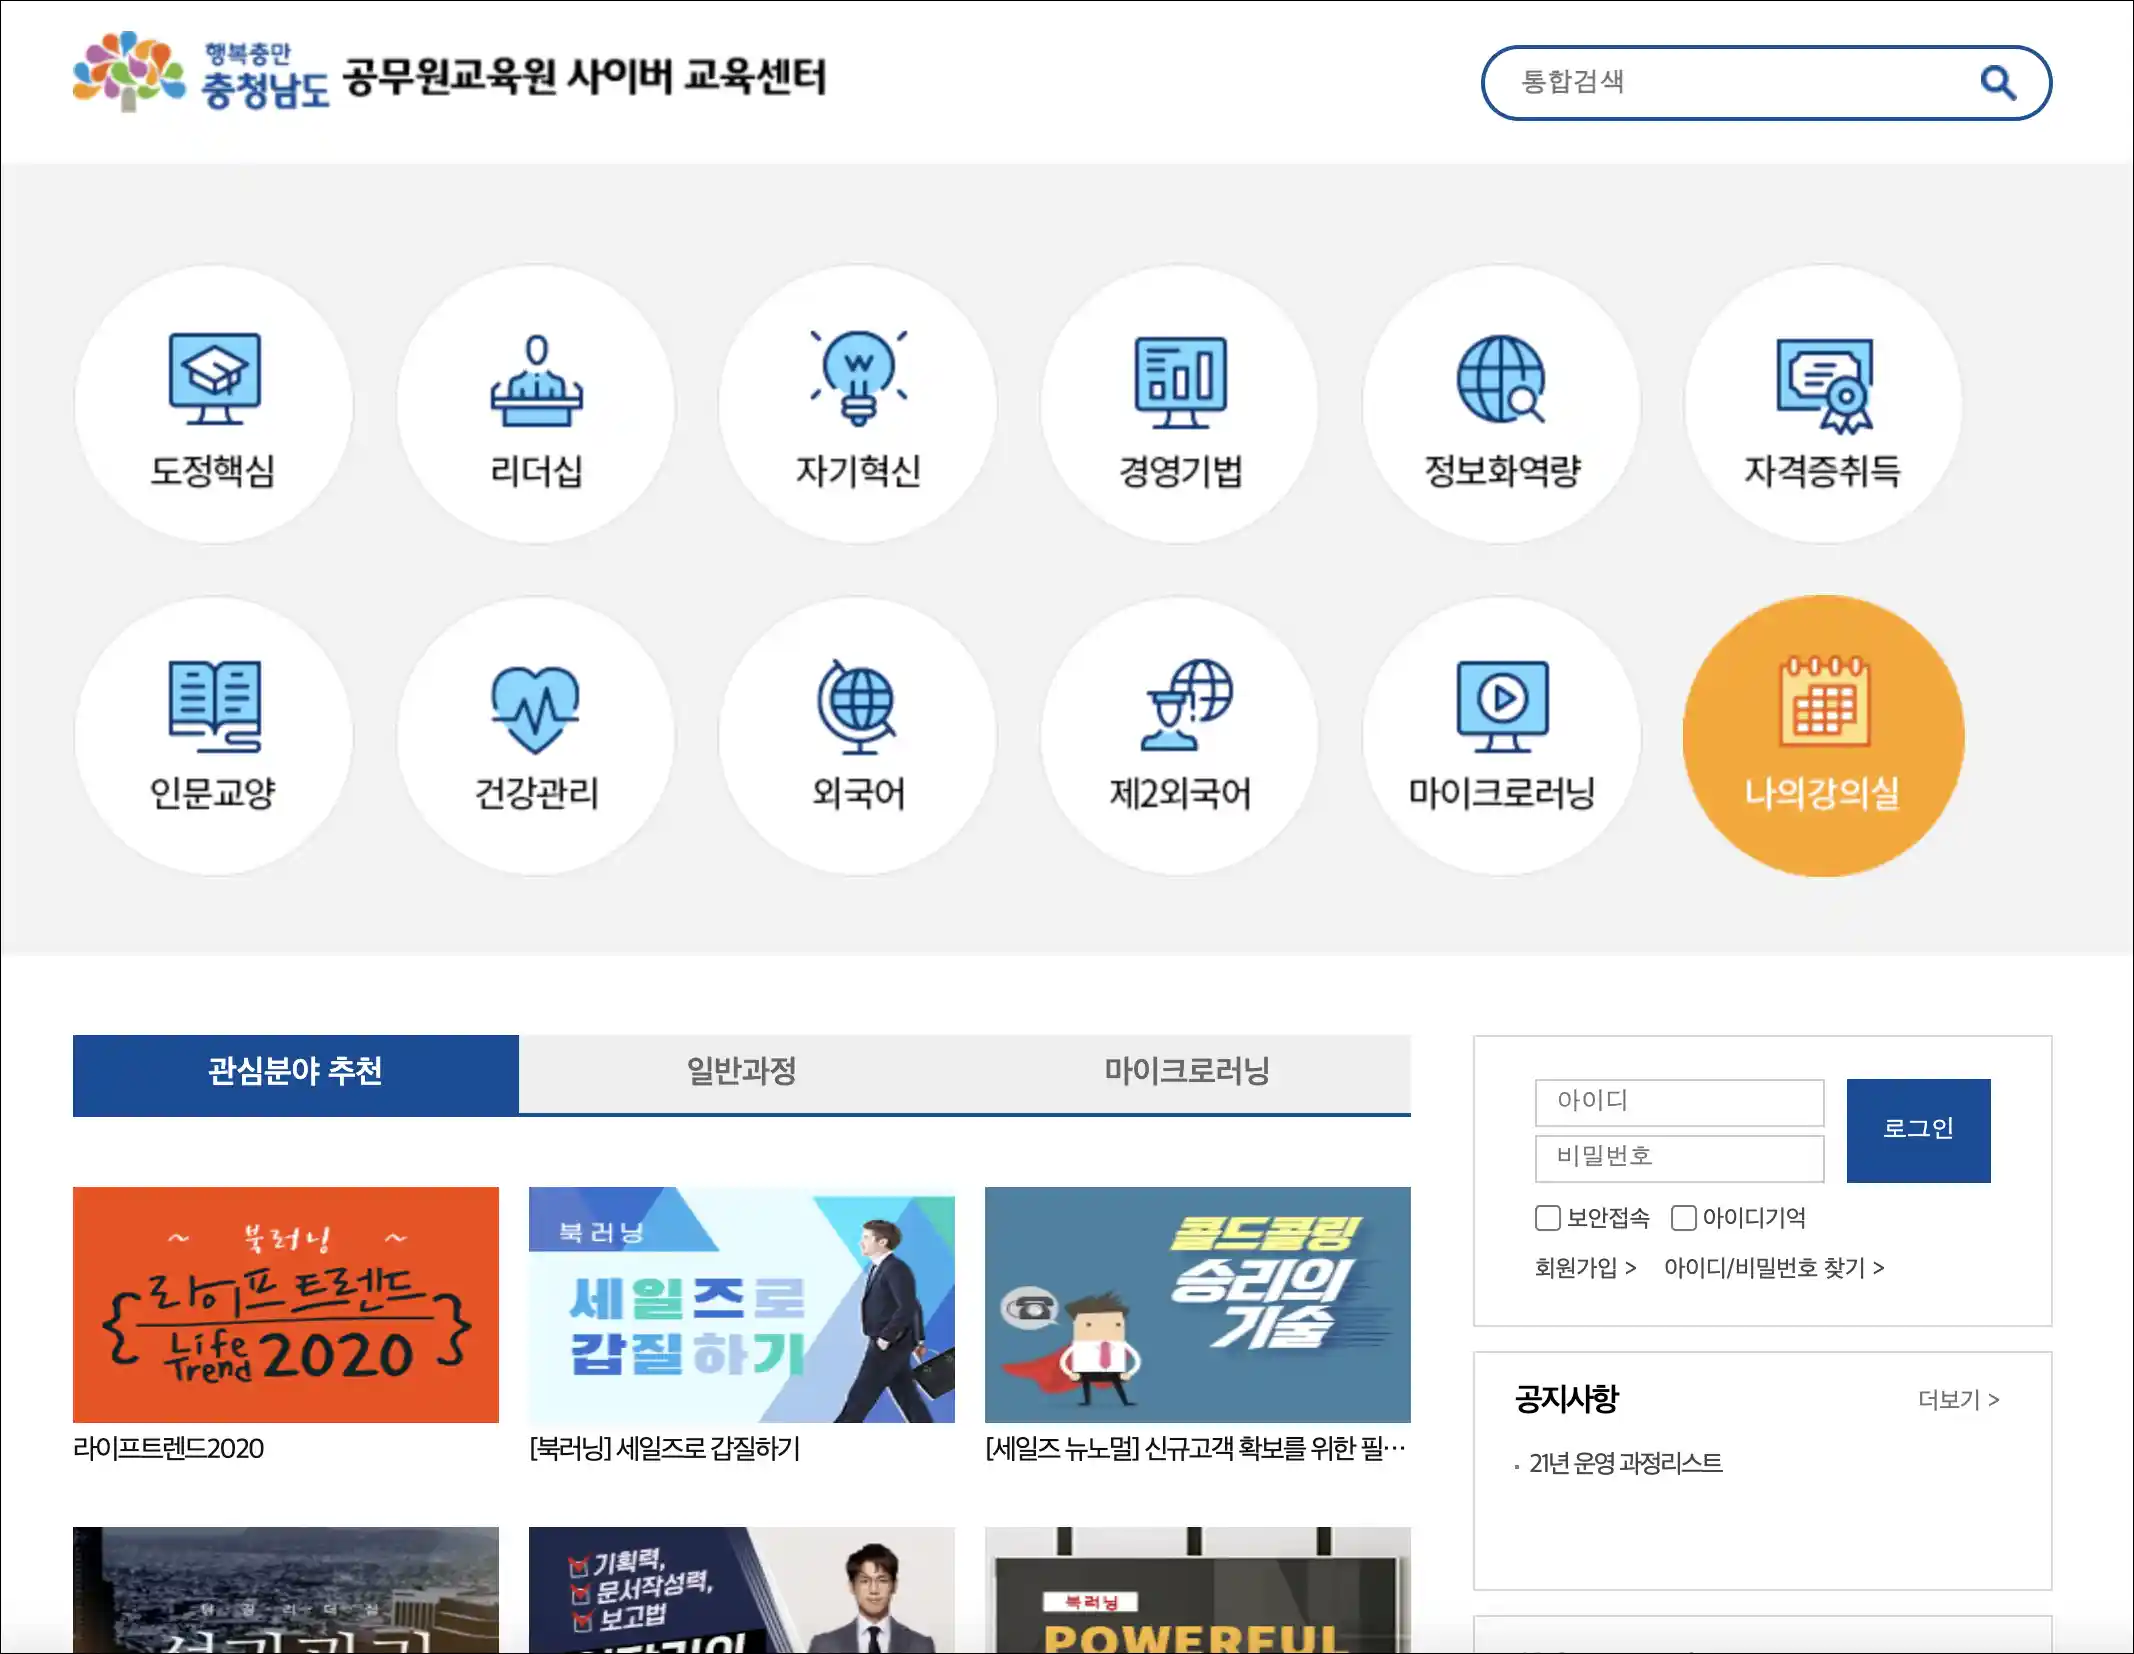The height and width of the screenshot is (1654, 2134).
Task: Enable the 보안접속 checkbox
Action: (x=1547, y=1218)
